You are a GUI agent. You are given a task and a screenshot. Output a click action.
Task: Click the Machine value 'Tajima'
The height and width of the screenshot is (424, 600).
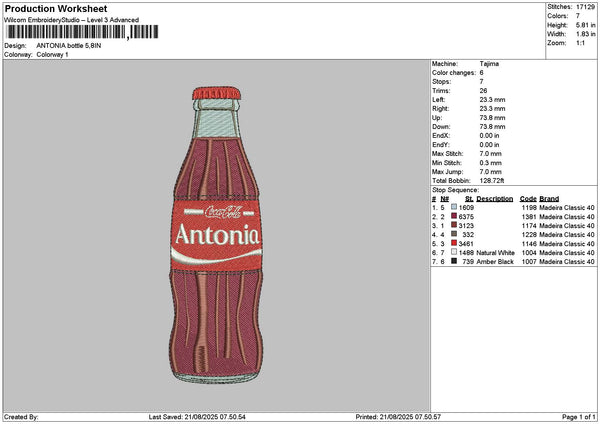[489, 64]
